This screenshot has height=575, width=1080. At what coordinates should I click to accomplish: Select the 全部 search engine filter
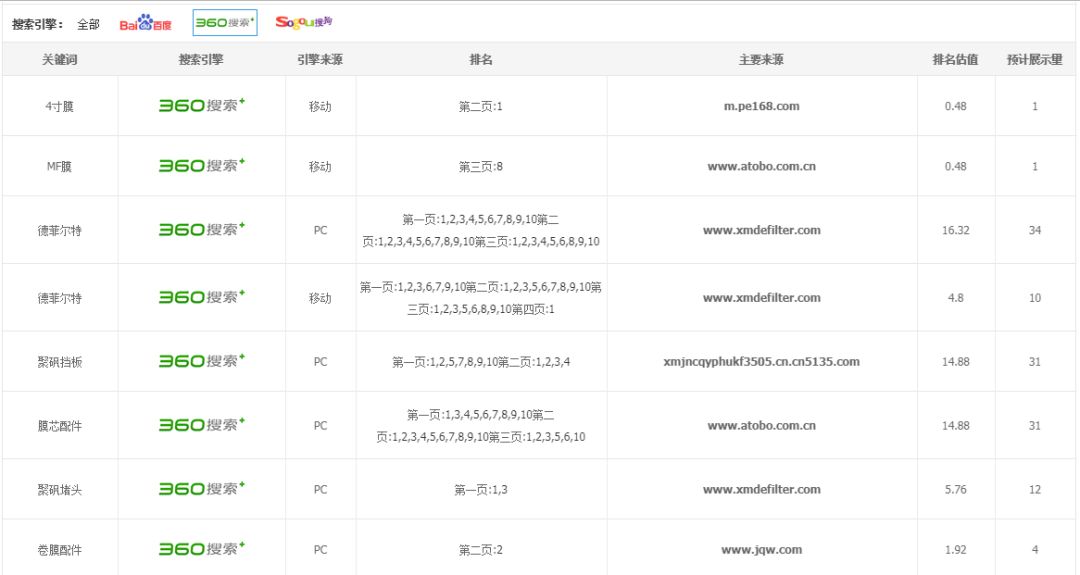click(88, 24)
